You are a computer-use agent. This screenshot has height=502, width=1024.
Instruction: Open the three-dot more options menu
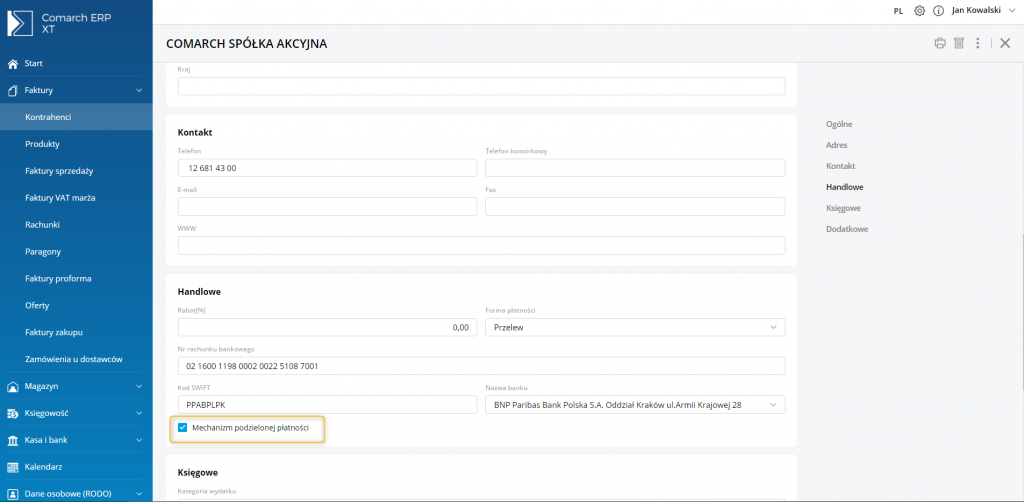978,43
